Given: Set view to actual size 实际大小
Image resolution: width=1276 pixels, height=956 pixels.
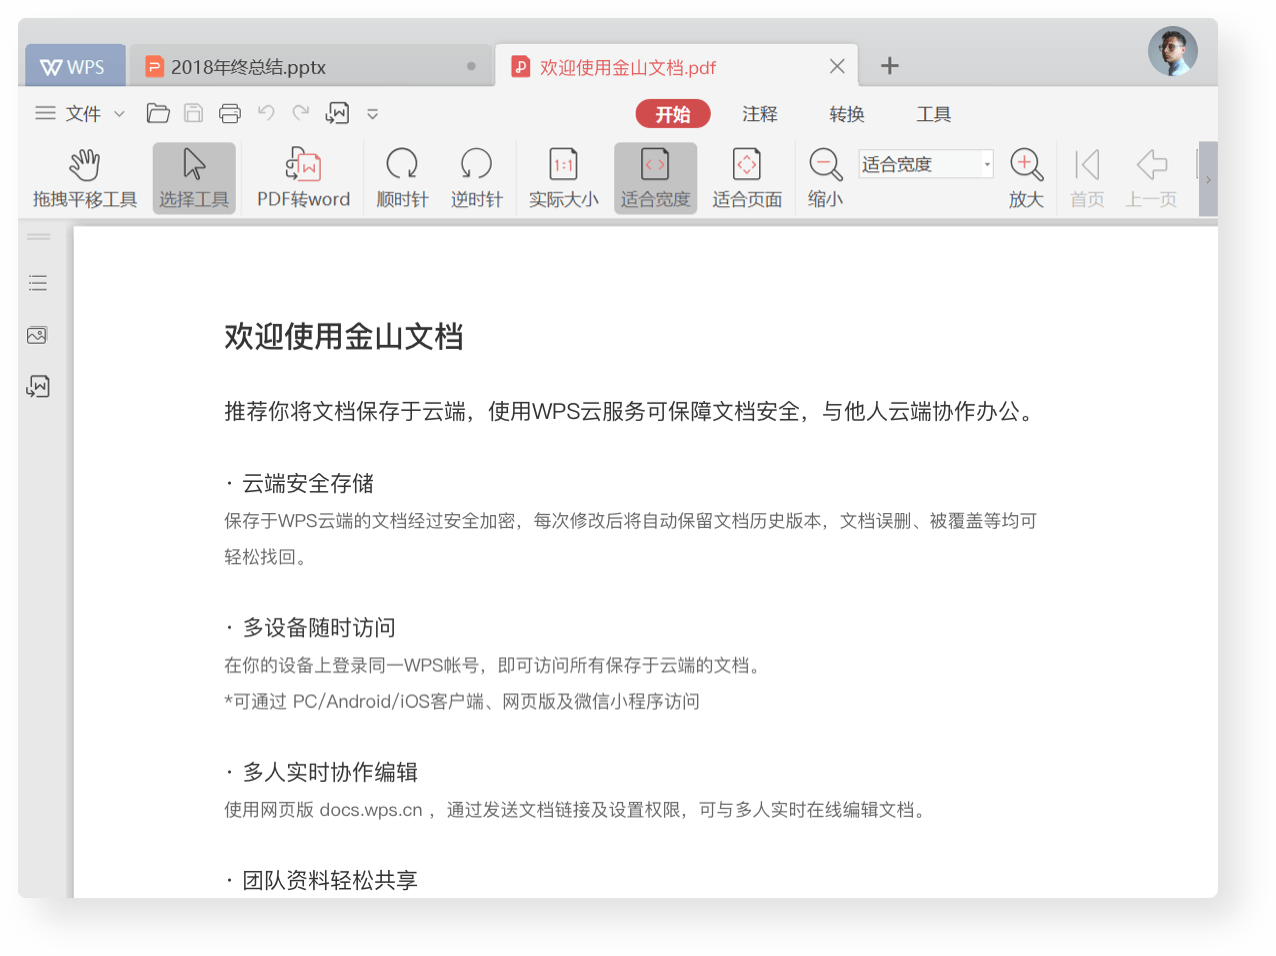Looking at the screenshot, I should 563,178.
